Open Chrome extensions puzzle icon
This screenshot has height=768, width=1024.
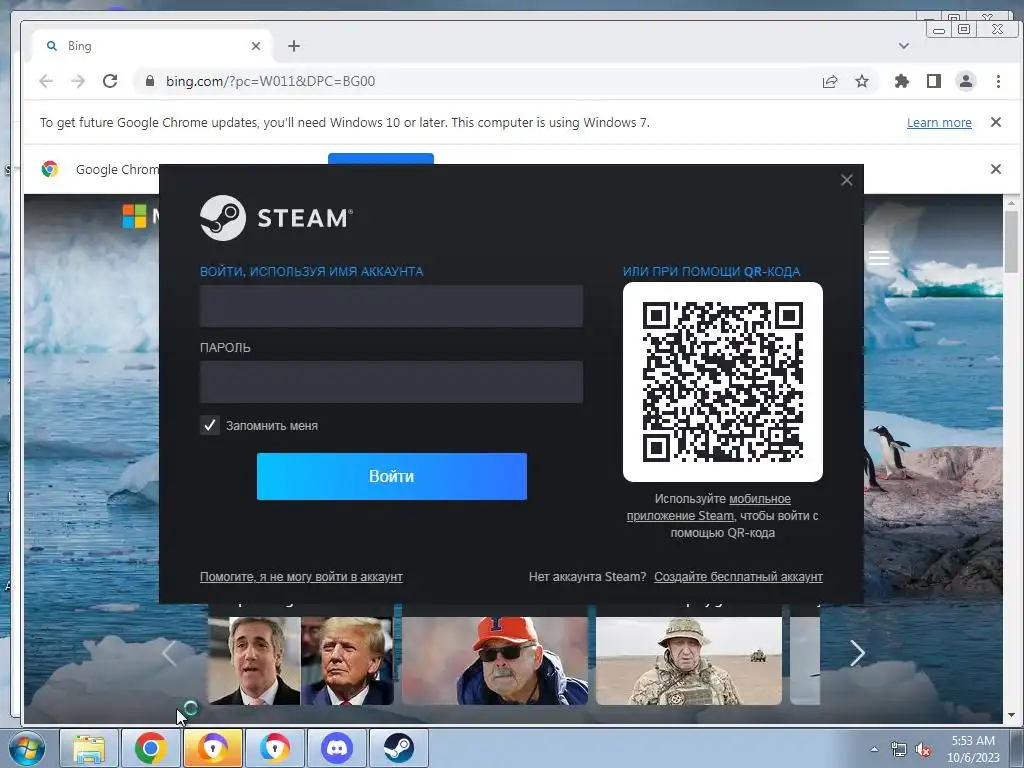(902, 81)
